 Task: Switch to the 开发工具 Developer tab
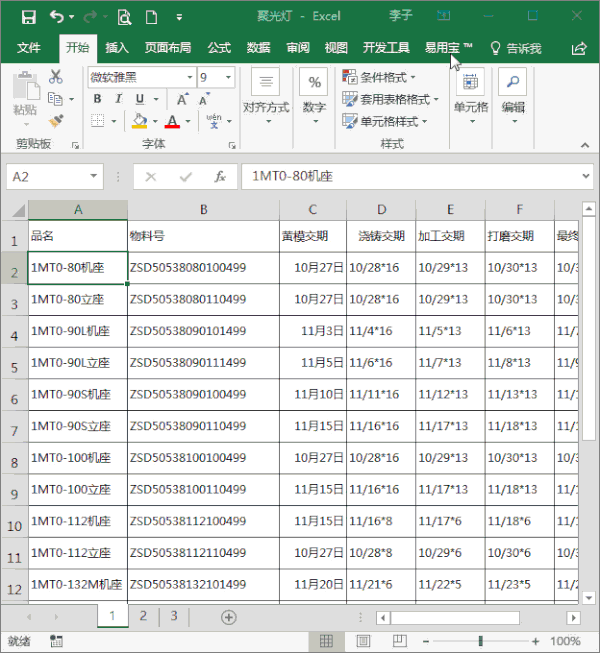click(386, 48)
